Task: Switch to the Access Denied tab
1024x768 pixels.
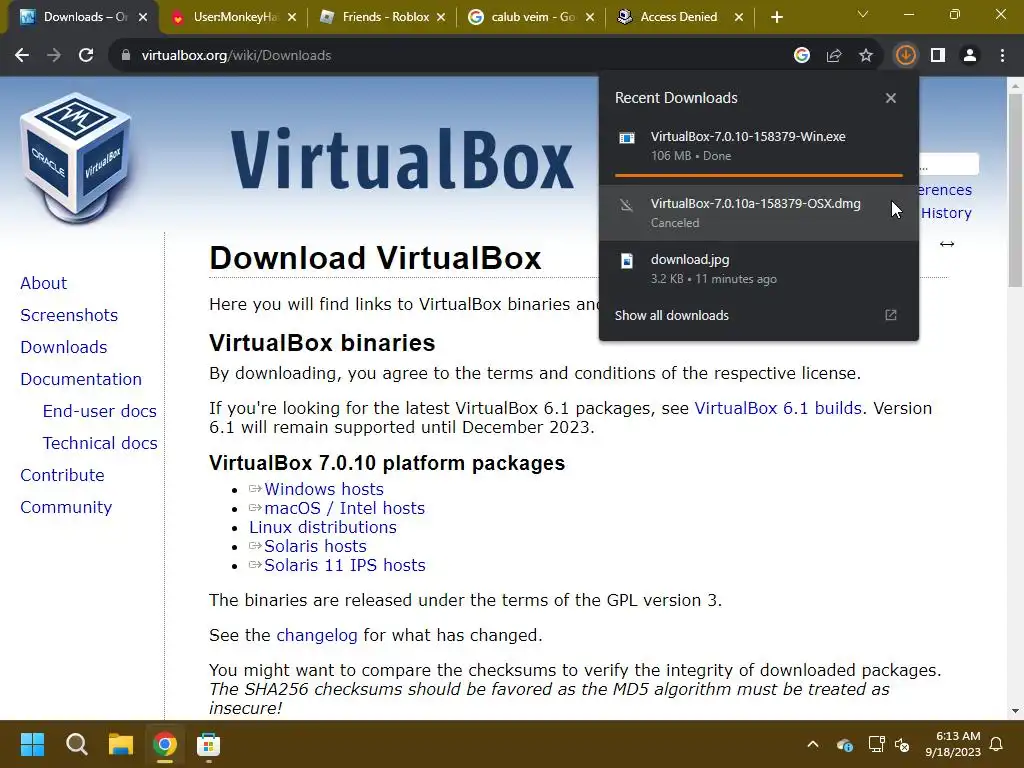Action: tap(678, 17)
